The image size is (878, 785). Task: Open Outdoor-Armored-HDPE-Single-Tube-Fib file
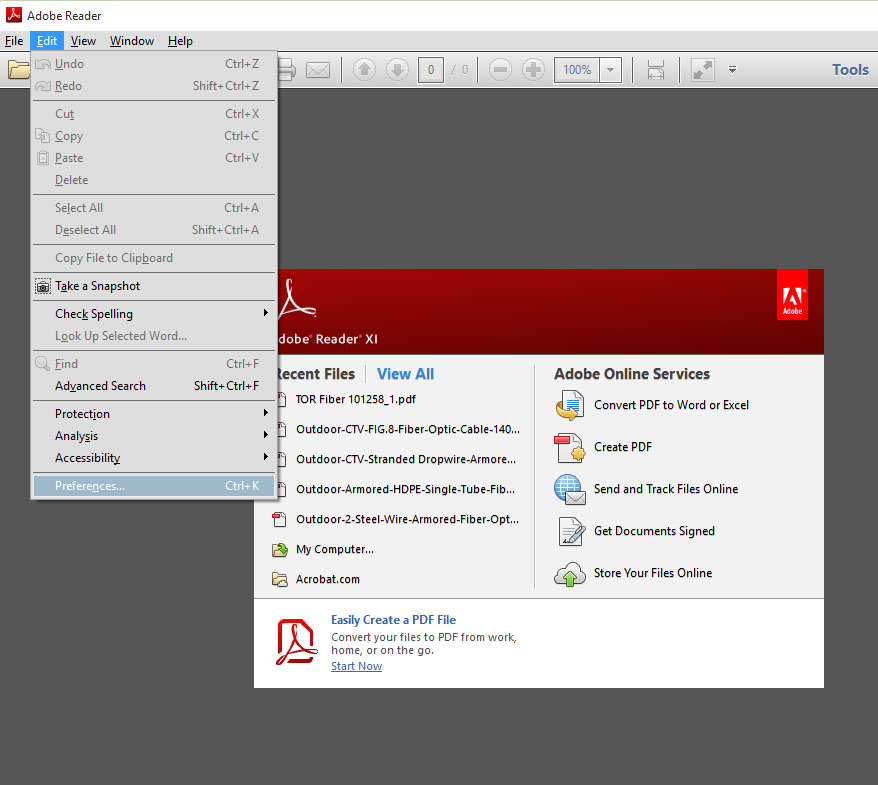pos(405,489)
